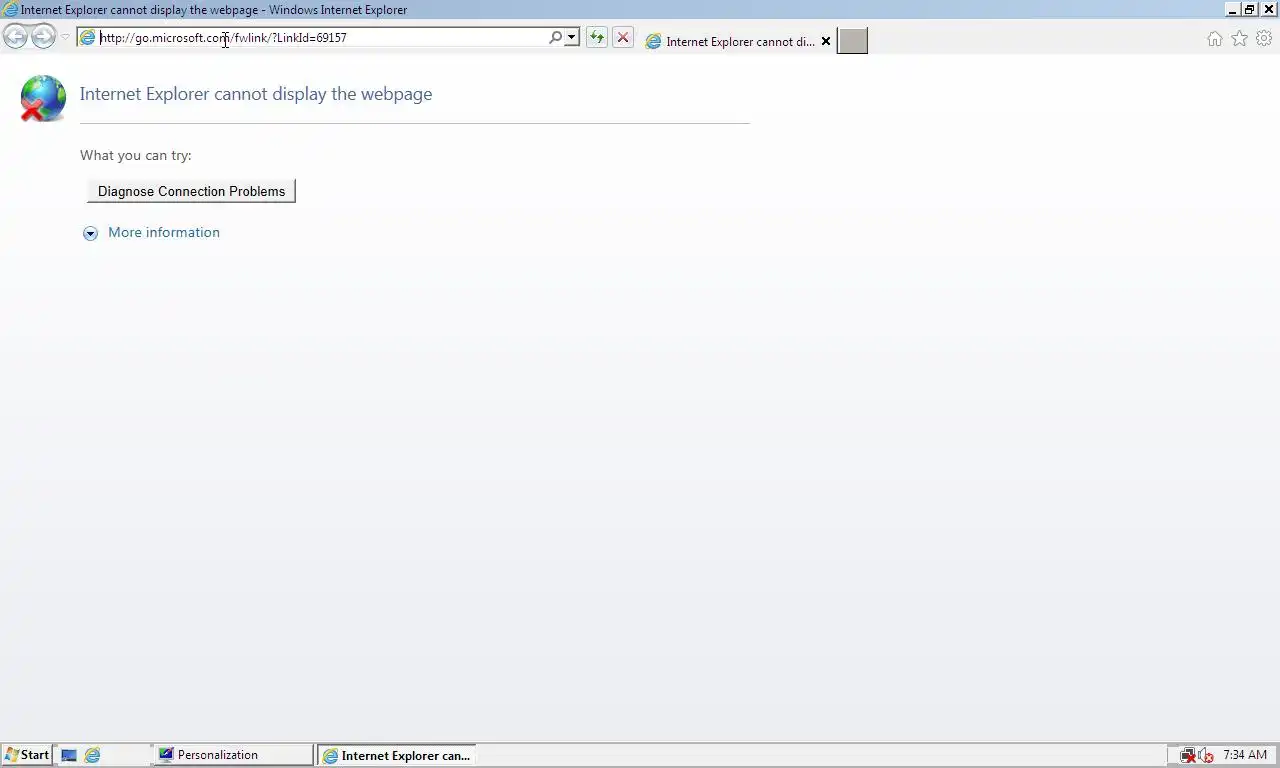Click Internet Explorer taskbar button
The height and width of the screenshot is (768, 1280).
[x=397, y=755]
